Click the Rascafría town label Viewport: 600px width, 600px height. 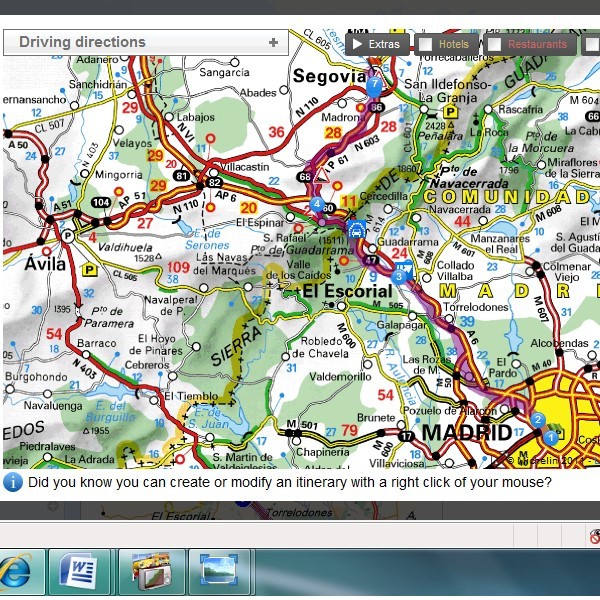point(520,109)
